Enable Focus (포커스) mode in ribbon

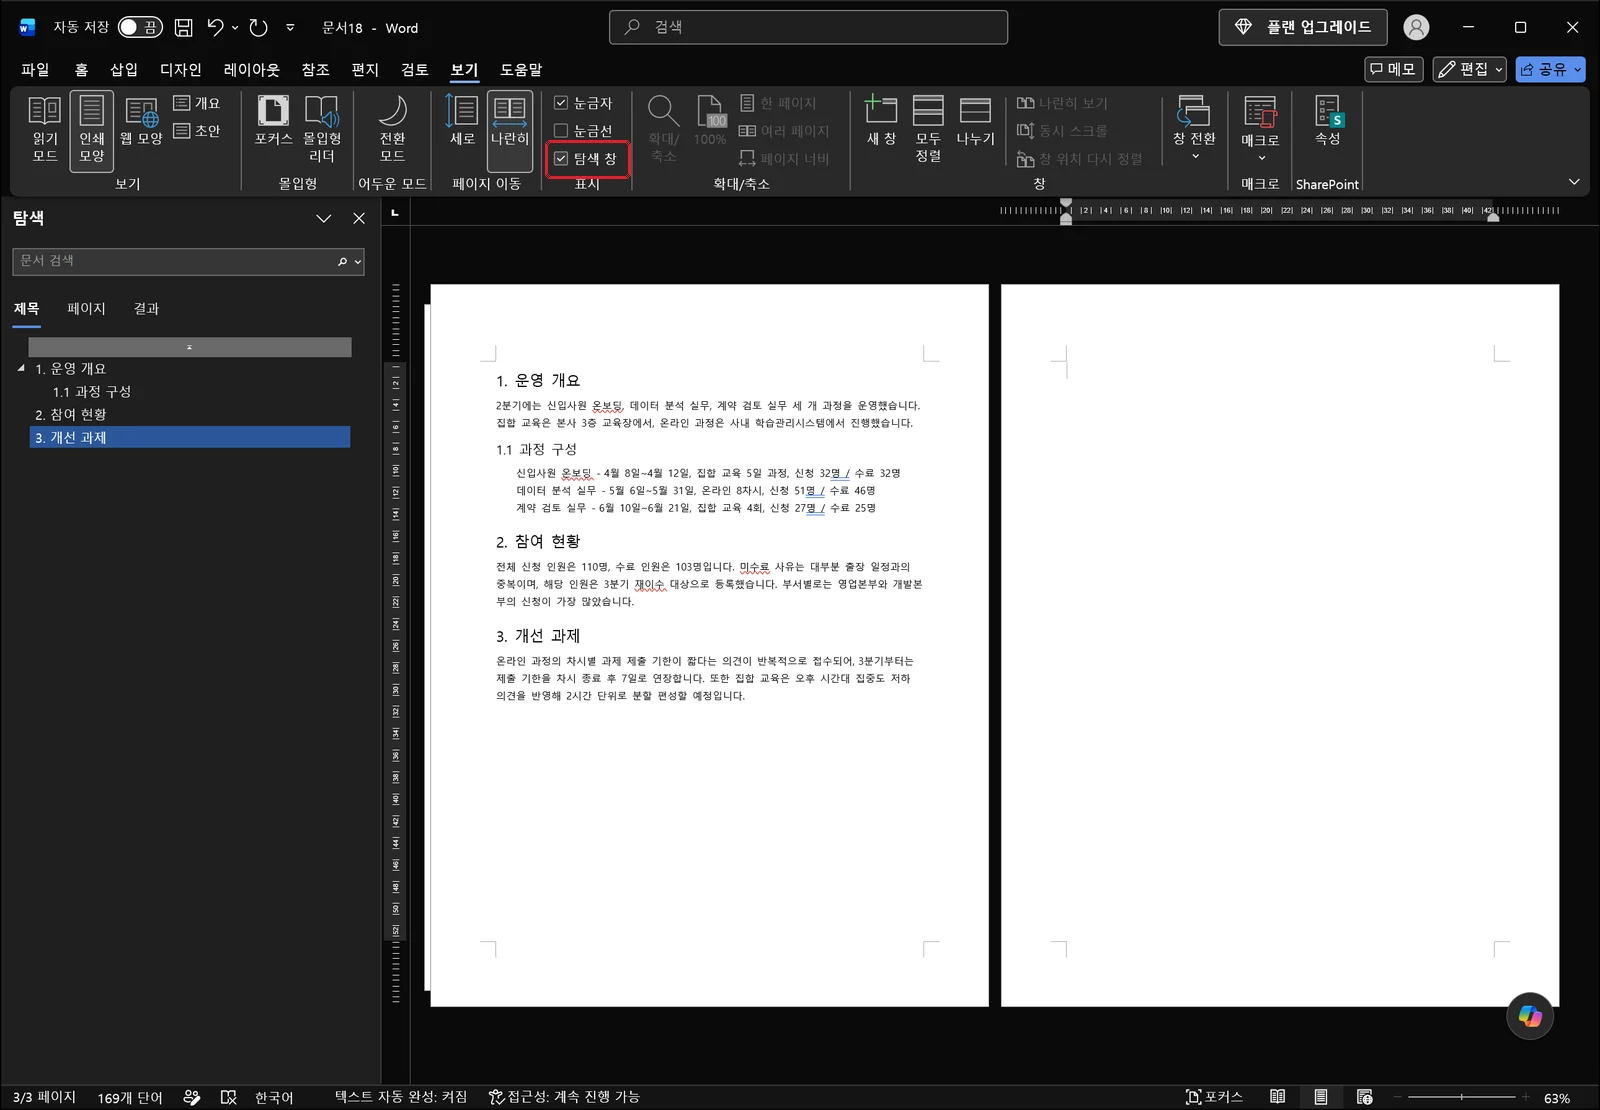click(273, 122)
